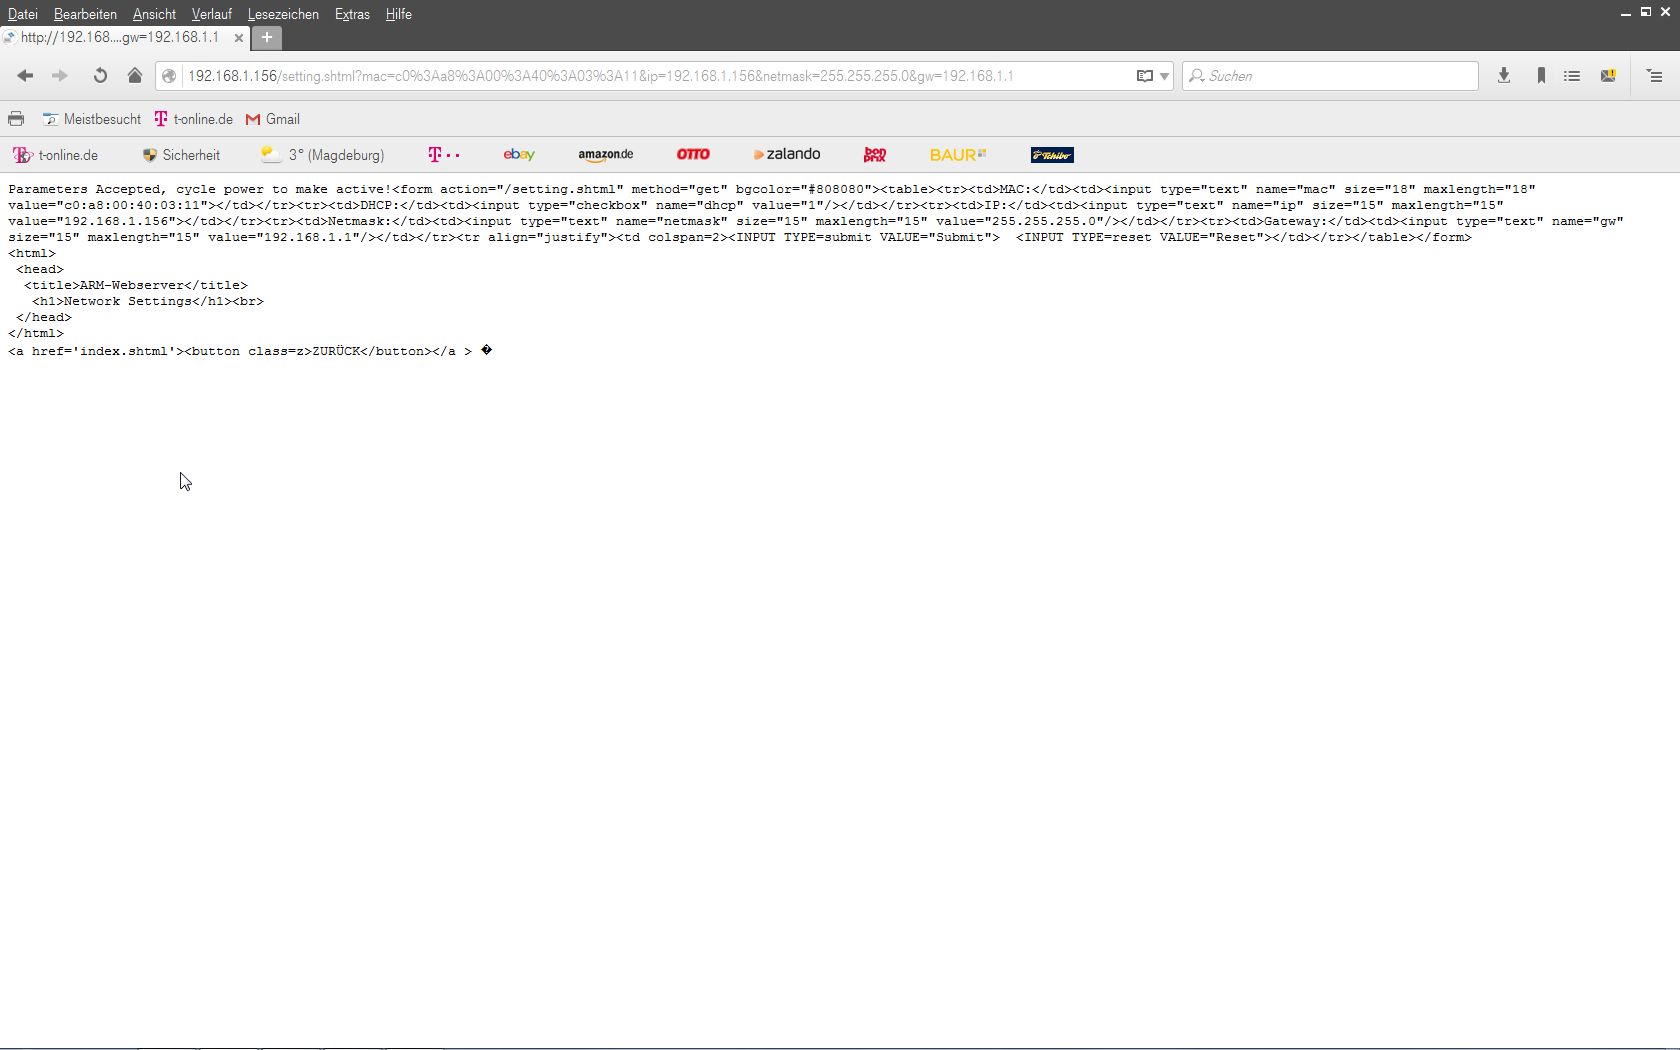1680x1050 pixels.
Task: Close the current browser tab
Action: pos(238,38)
